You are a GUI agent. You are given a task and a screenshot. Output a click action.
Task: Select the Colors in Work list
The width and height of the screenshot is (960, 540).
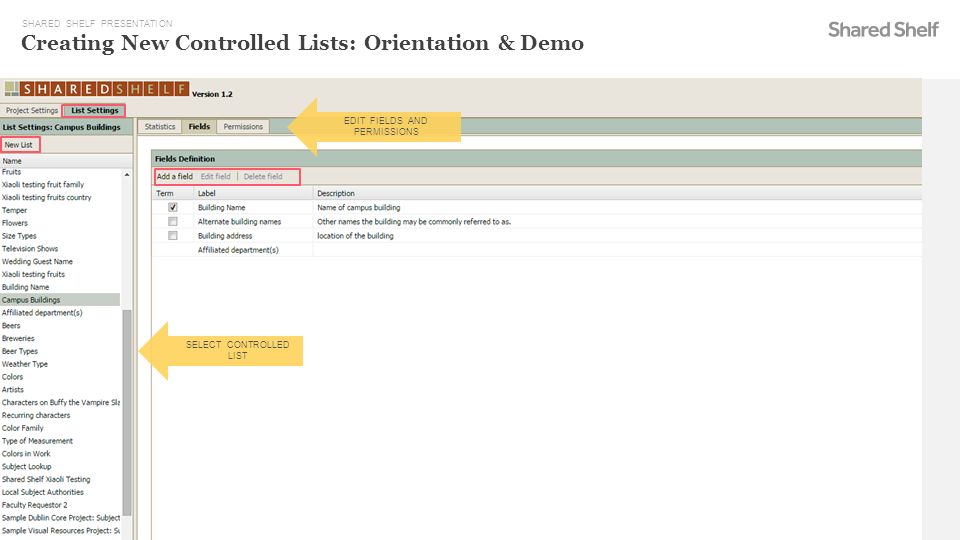(60, 454)
